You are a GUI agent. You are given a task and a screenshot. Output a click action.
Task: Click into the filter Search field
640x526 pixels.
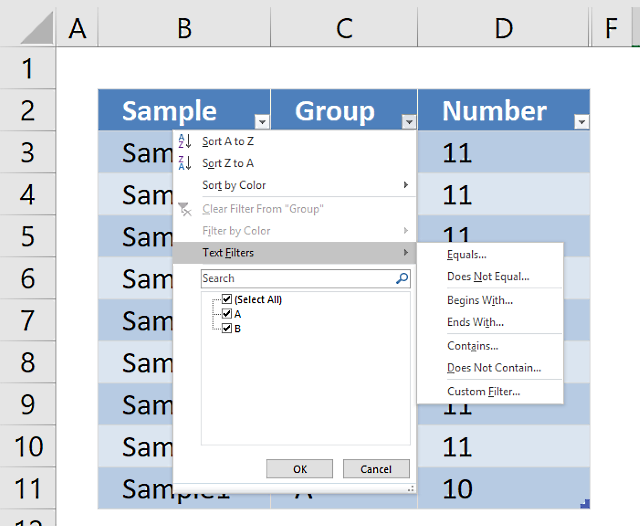click(x=296, y=279)
